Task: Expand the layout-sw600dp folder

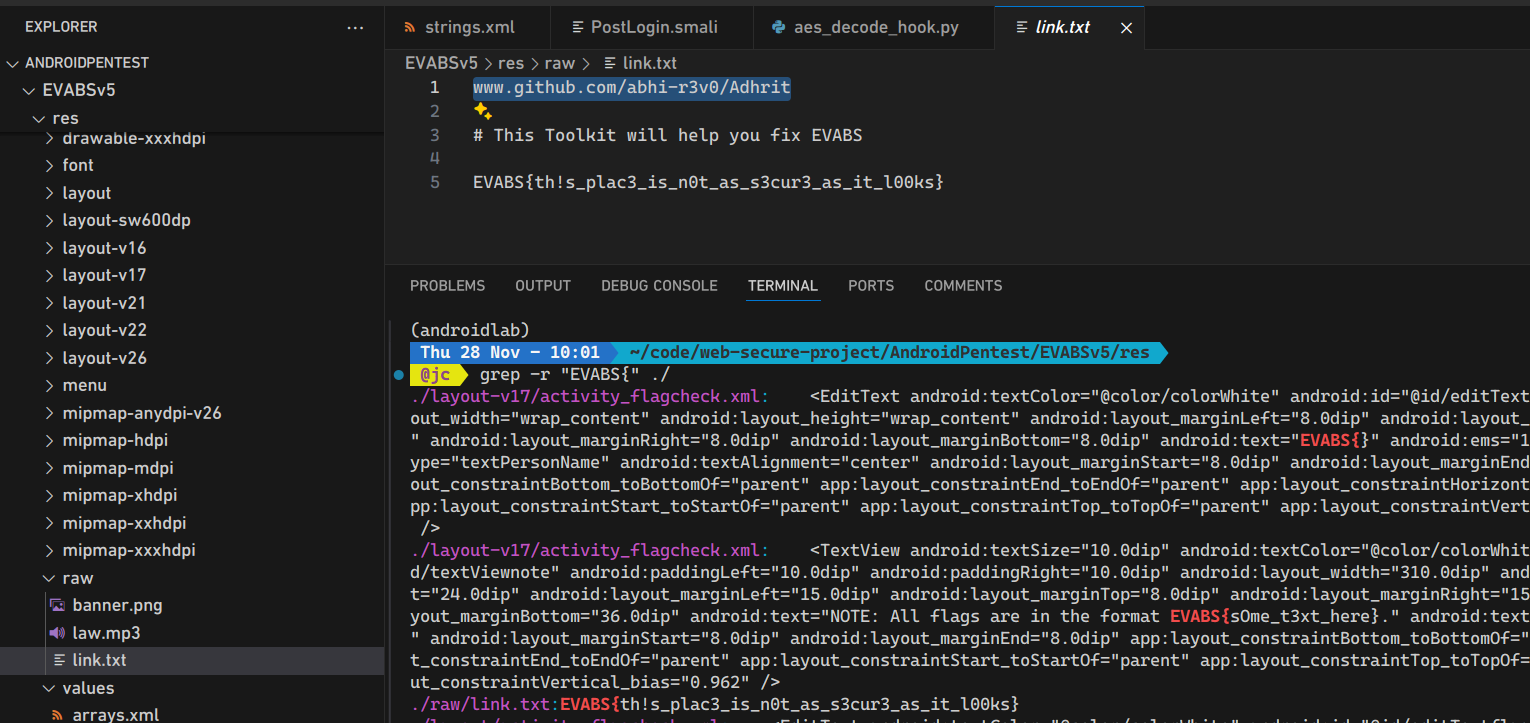Action: (50, 220)
